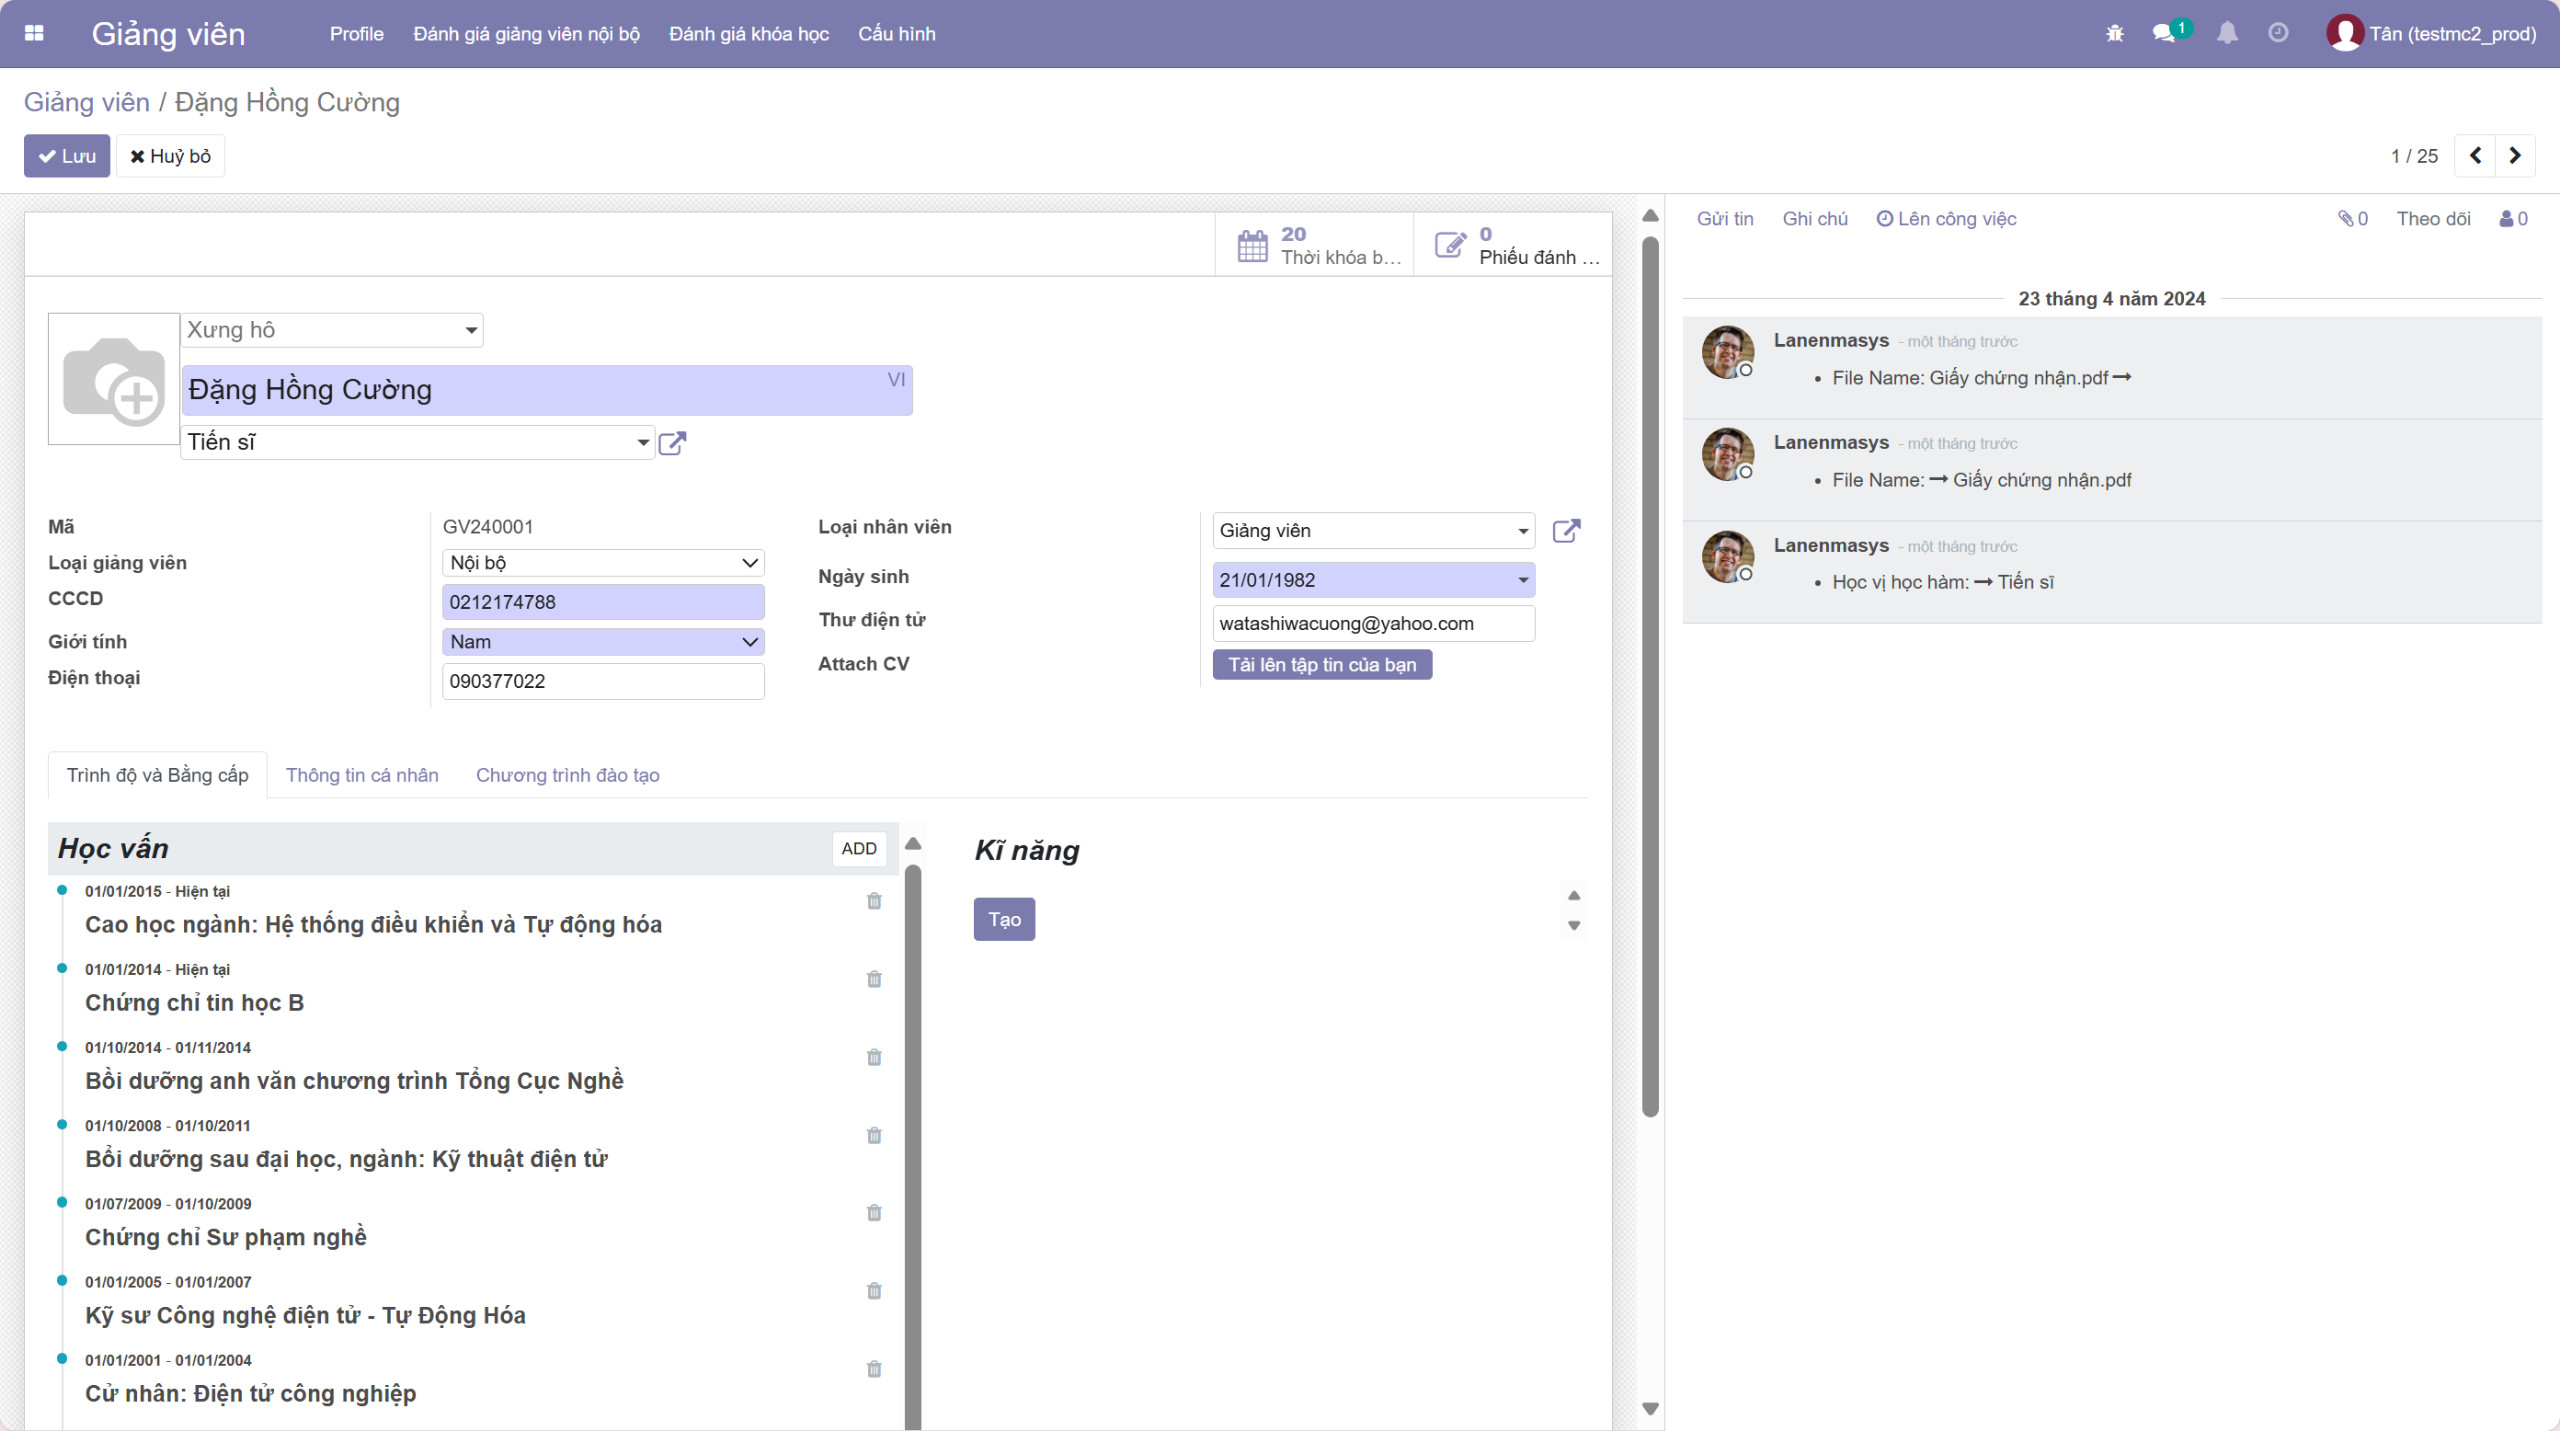This screenshot has width=2560, height=1431.
Task: Open the conversations chat icon
Action: [2163, 33]
